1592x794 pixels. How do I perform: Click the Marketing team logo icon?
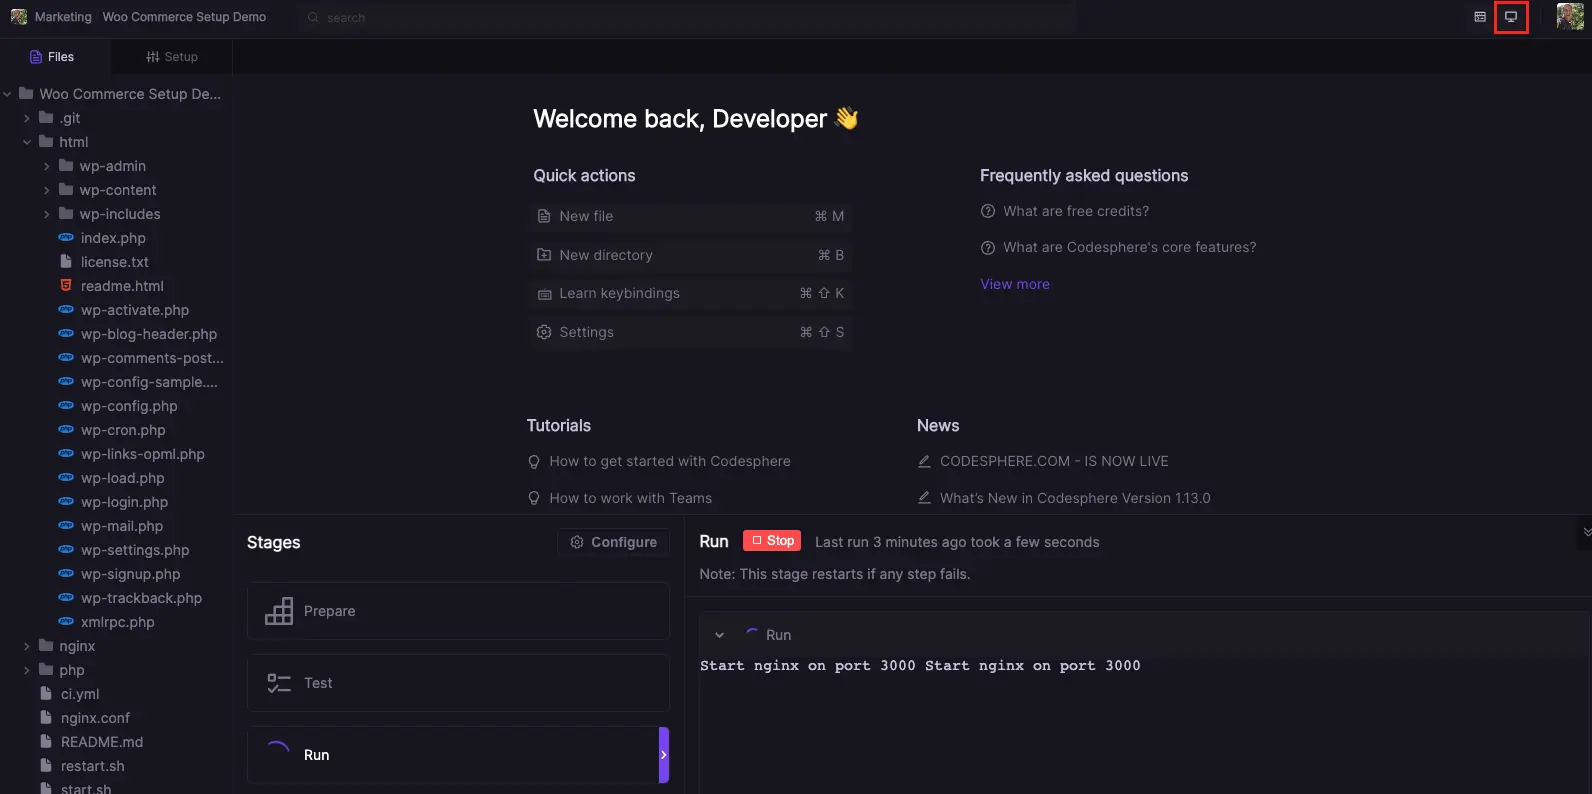(18, 17)
